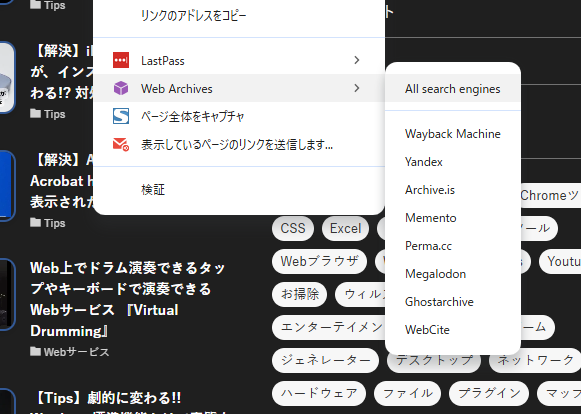The width and height of the screenshot is (581, 414).
Task: Select Megalodon in submenu
Action: coord(453,274)
